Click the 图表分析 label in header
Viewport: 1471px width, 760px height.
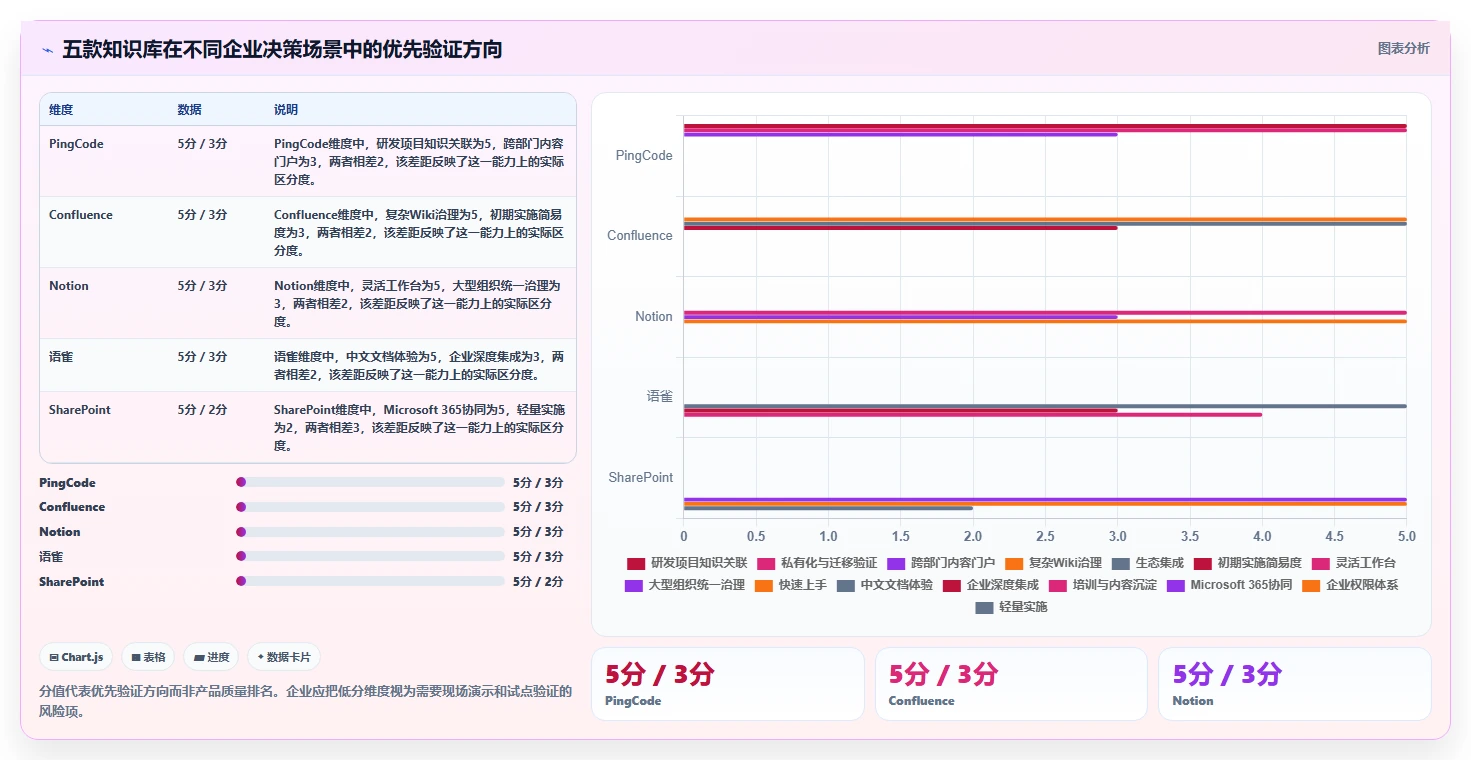pos(1403,48)
